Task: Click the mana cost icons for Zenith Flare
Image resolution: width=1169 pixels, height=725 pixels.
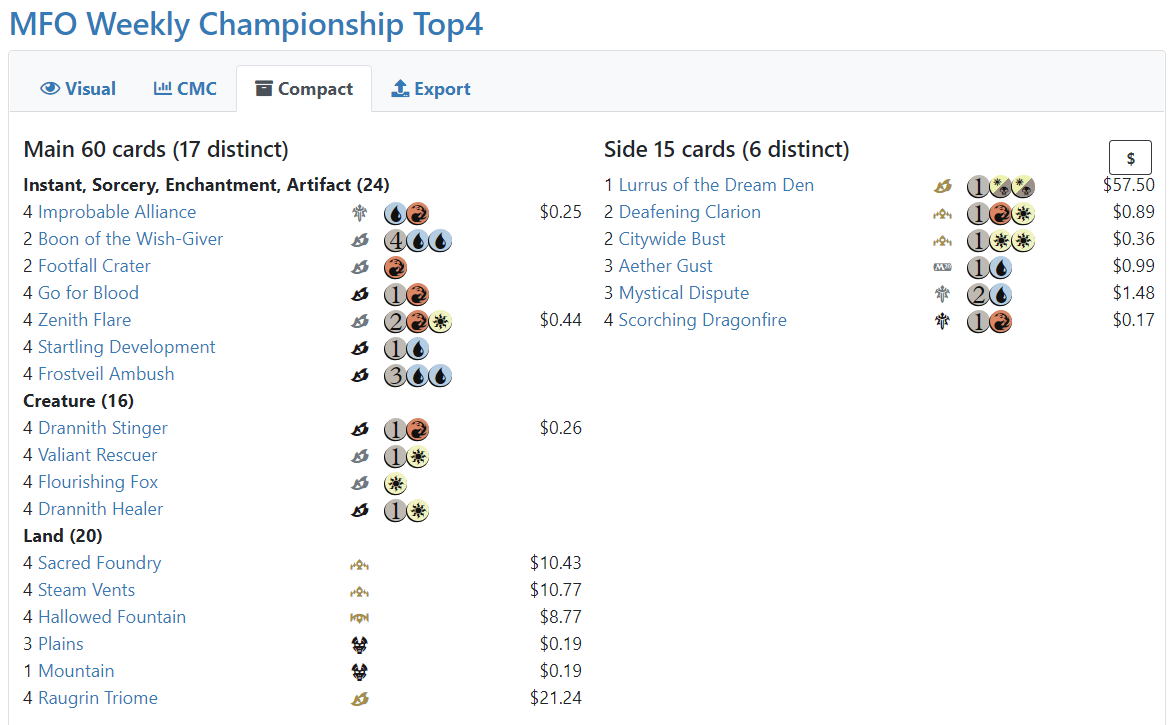Action: pyautogui.click(x=417, y=321)
